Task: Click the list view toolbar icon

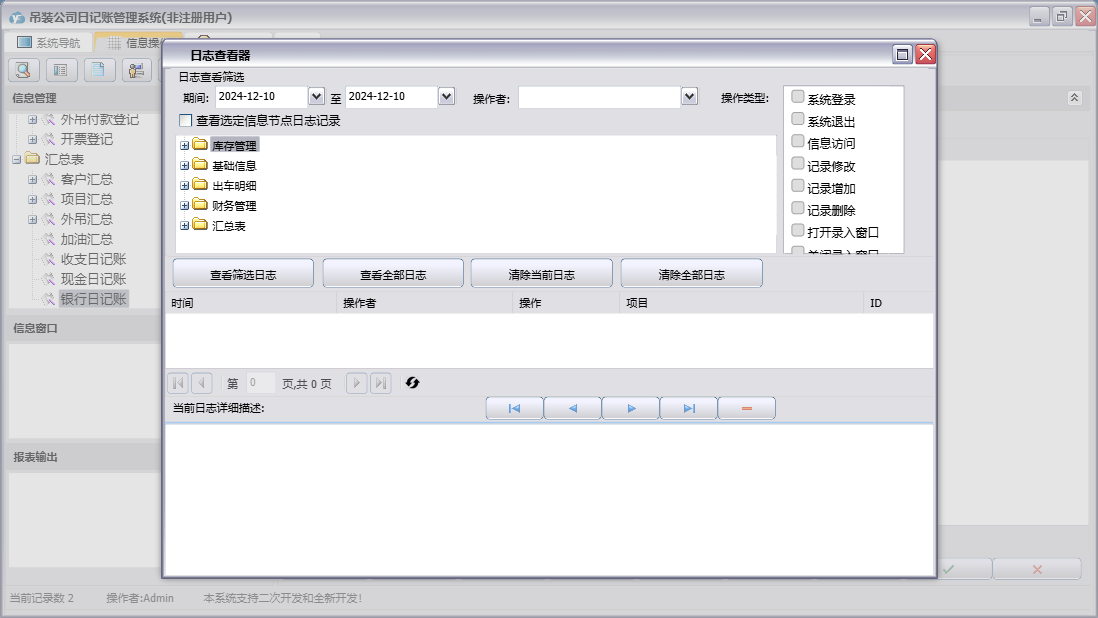Action: [x=61, y=70]
